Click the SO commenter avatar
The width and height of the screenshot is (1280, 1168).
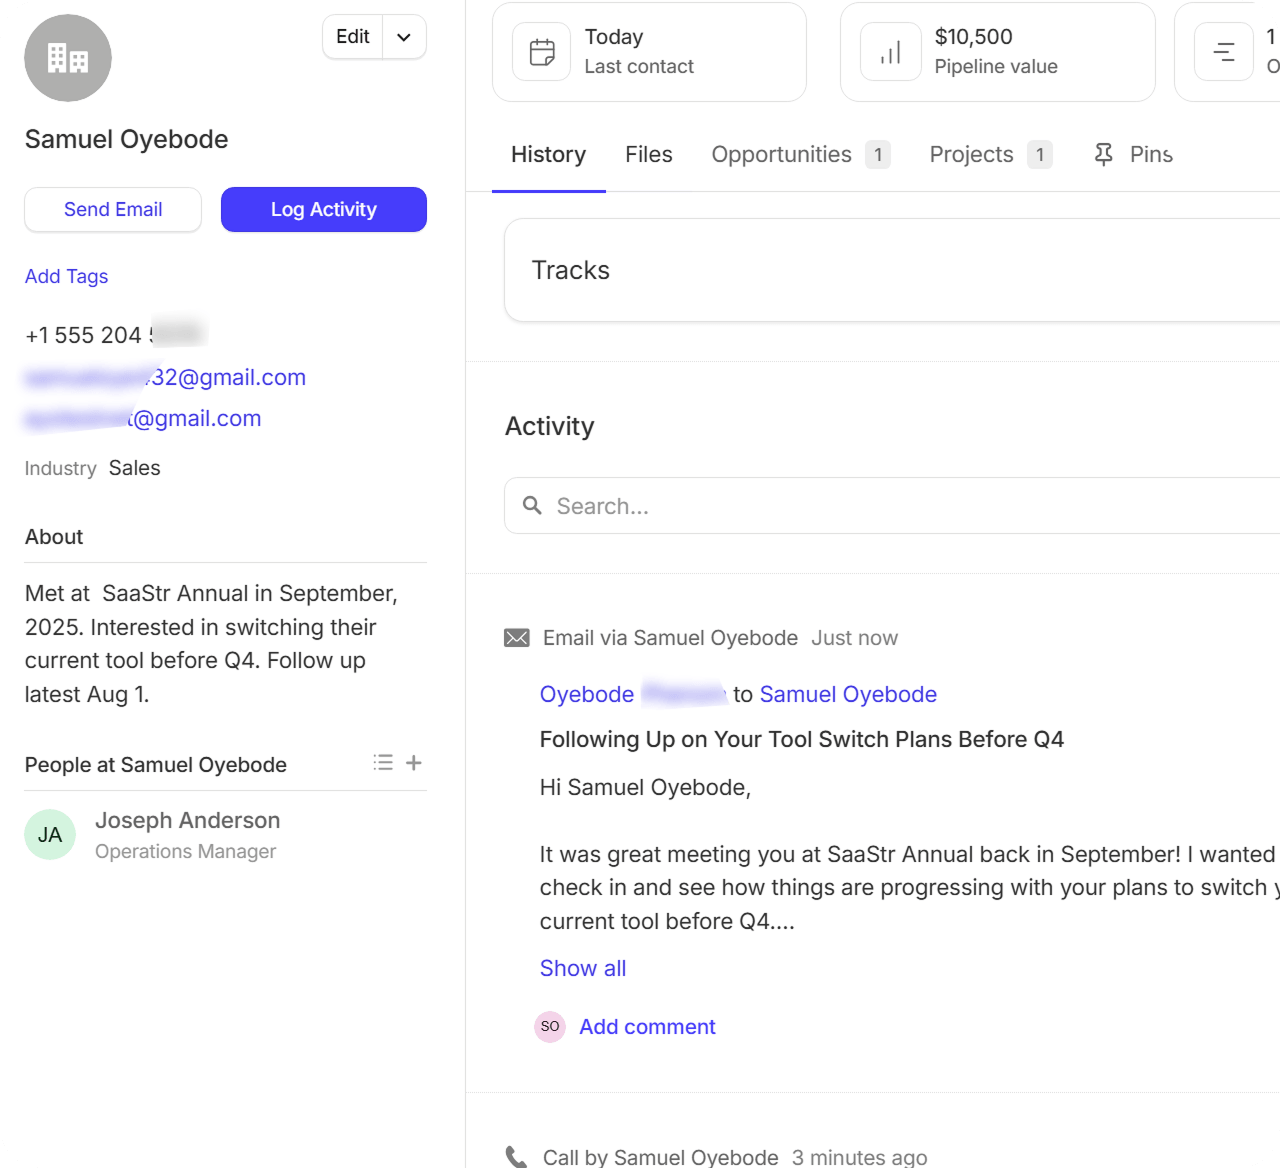tap(550, 1027)
